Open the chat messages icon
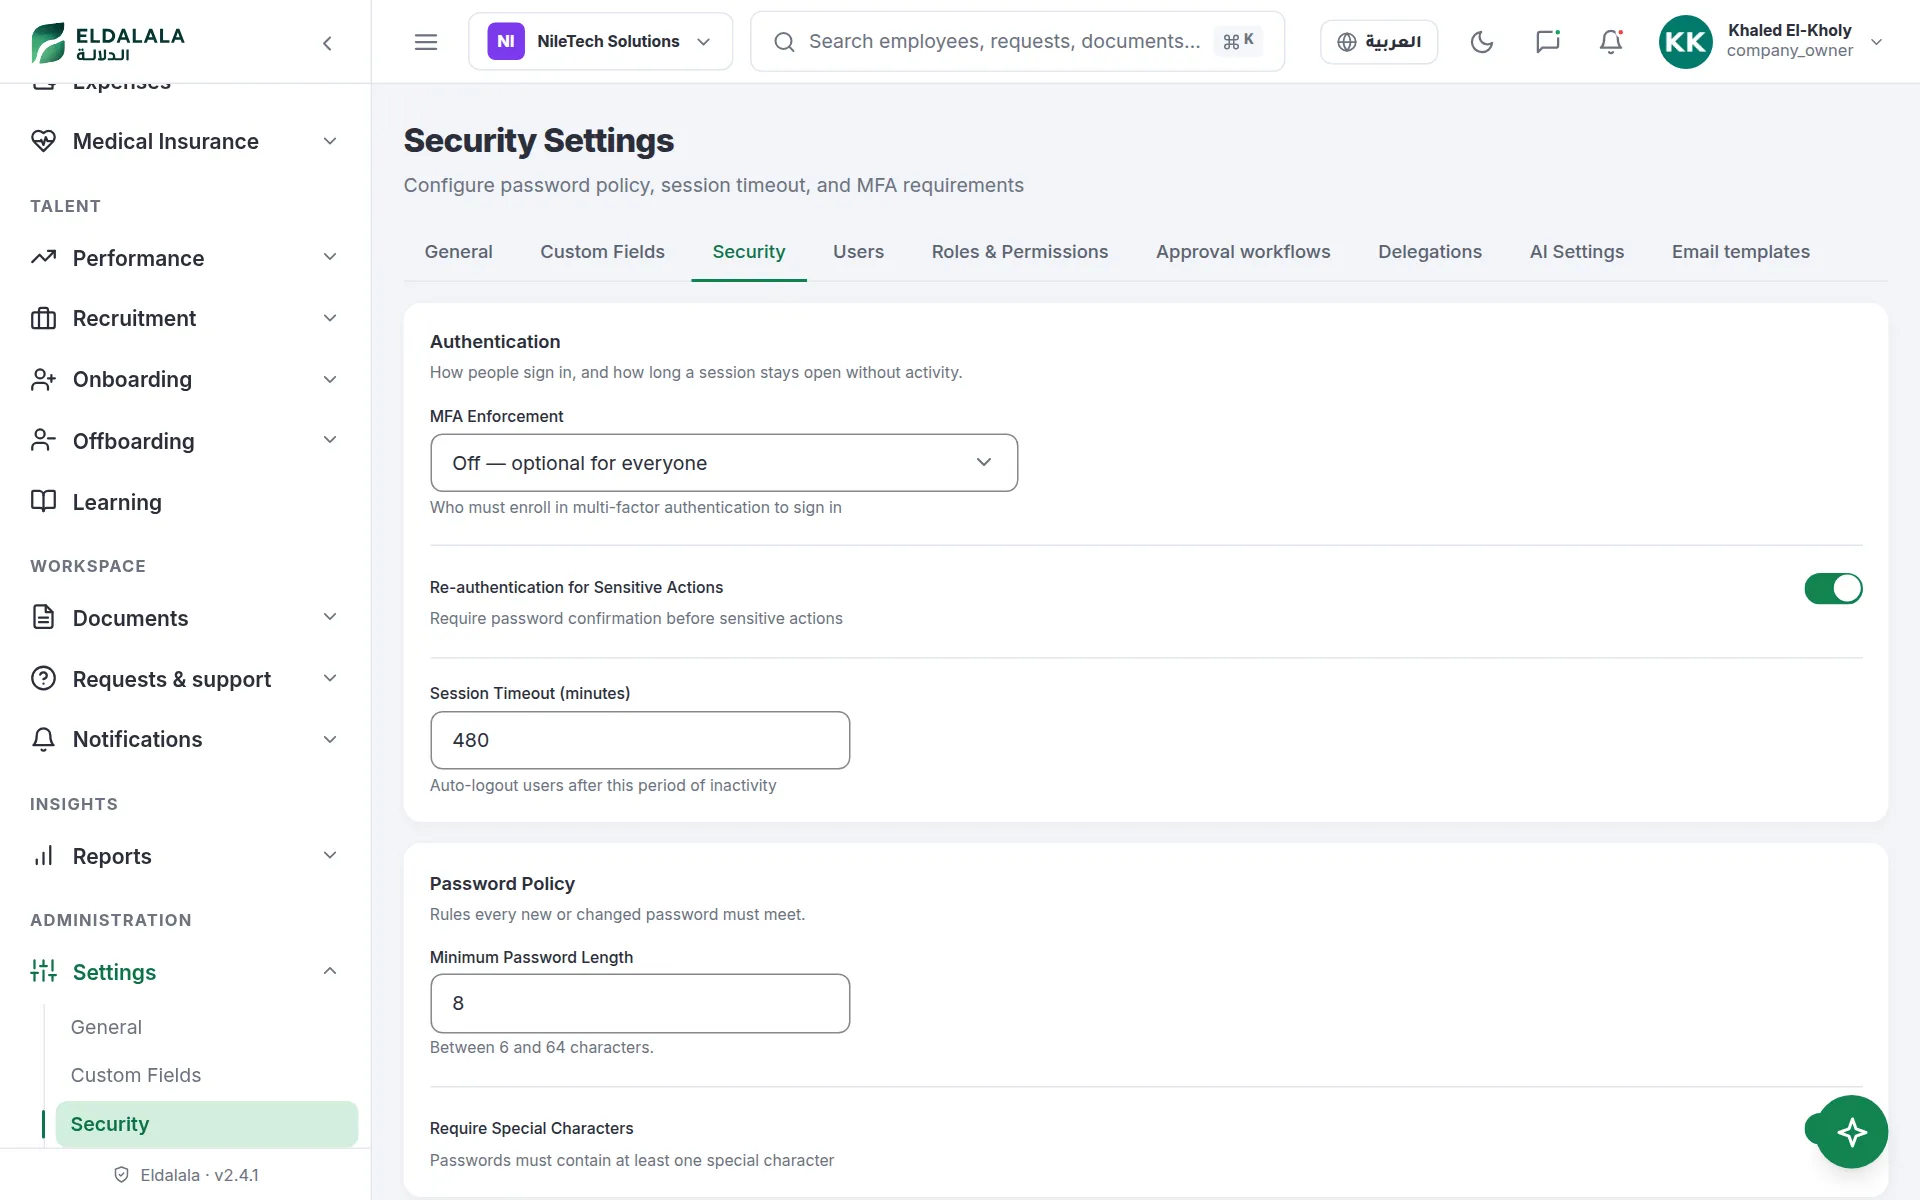This screenshot has width=1920, height=1200. point(1547,42)
